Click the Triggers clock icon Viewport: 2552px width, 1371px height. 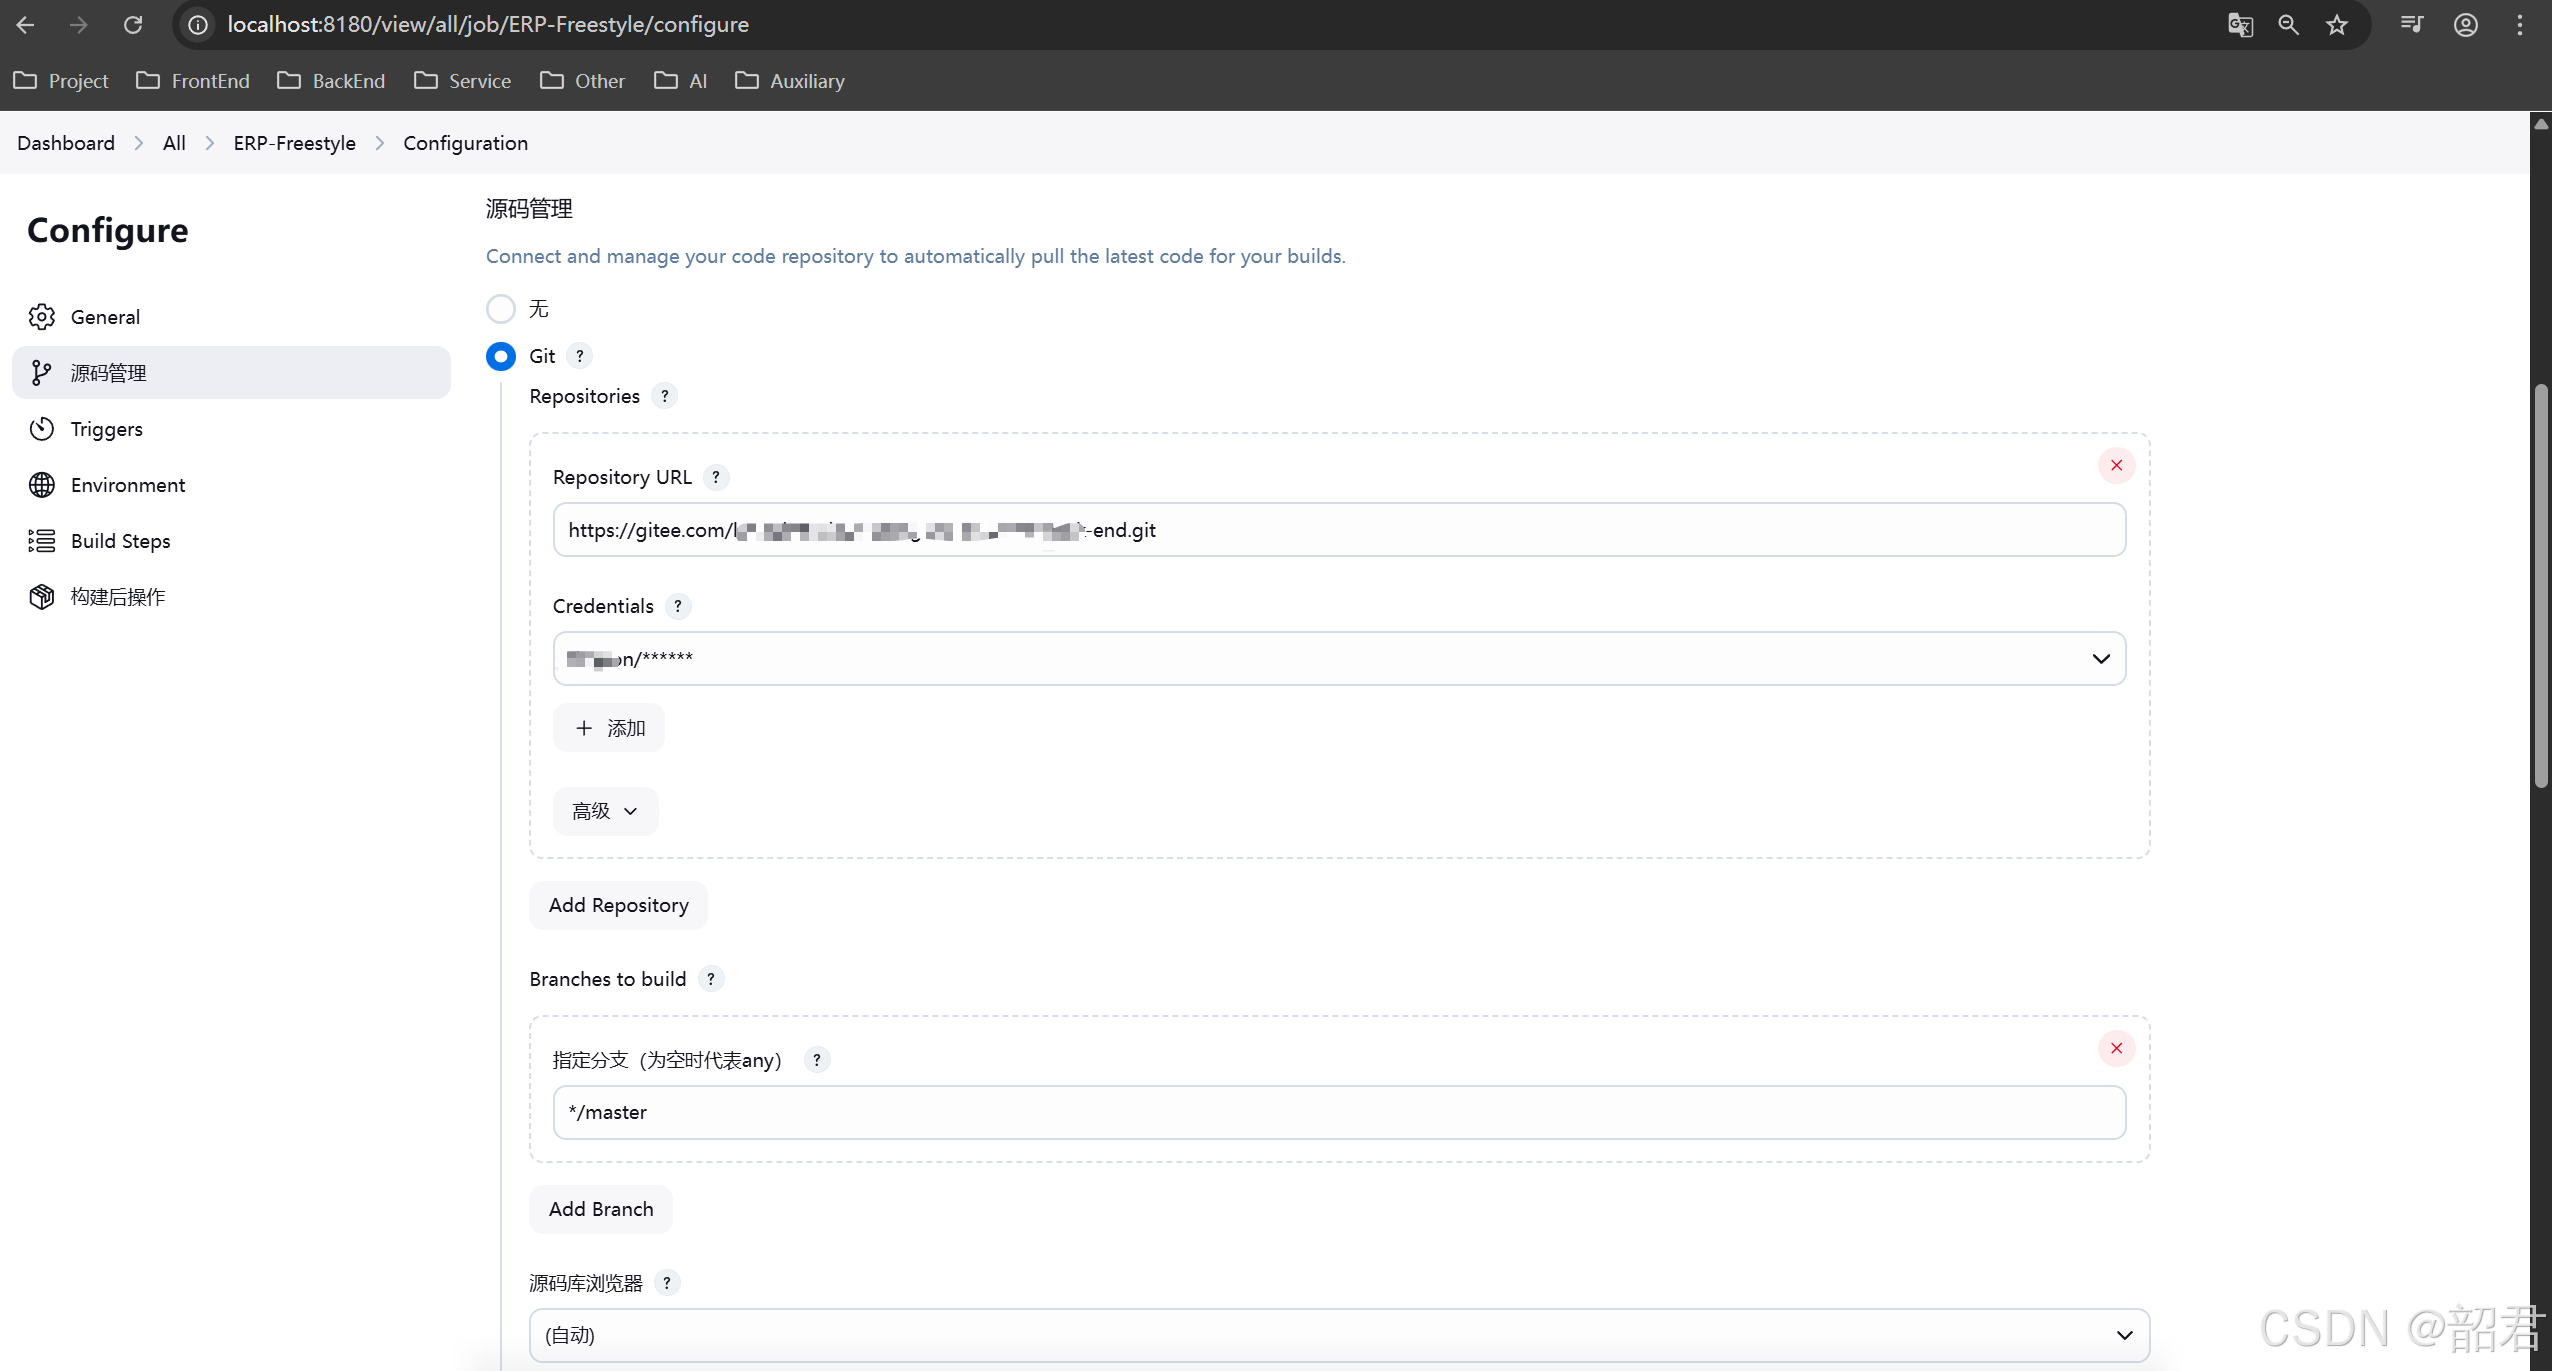[x=41, y=429]
